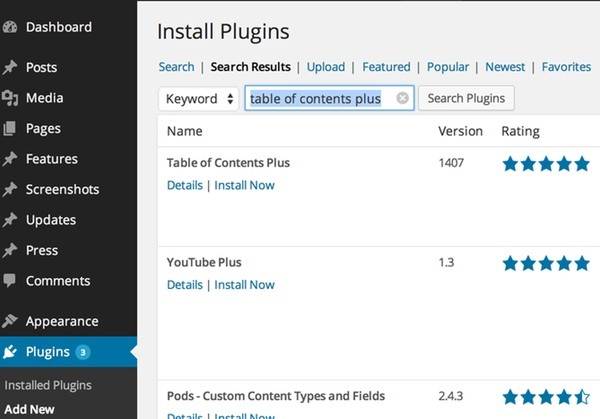Screen dimensions: 600x419
Task: Open the Keyword search type dropdown
Action: [x=199, y=99]
